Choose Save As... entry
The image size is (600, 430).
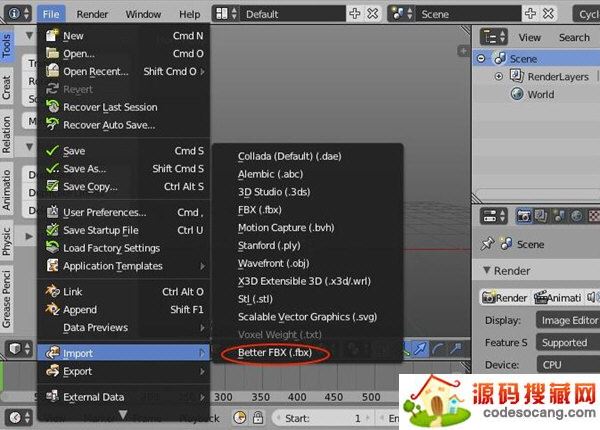(124, 169)
